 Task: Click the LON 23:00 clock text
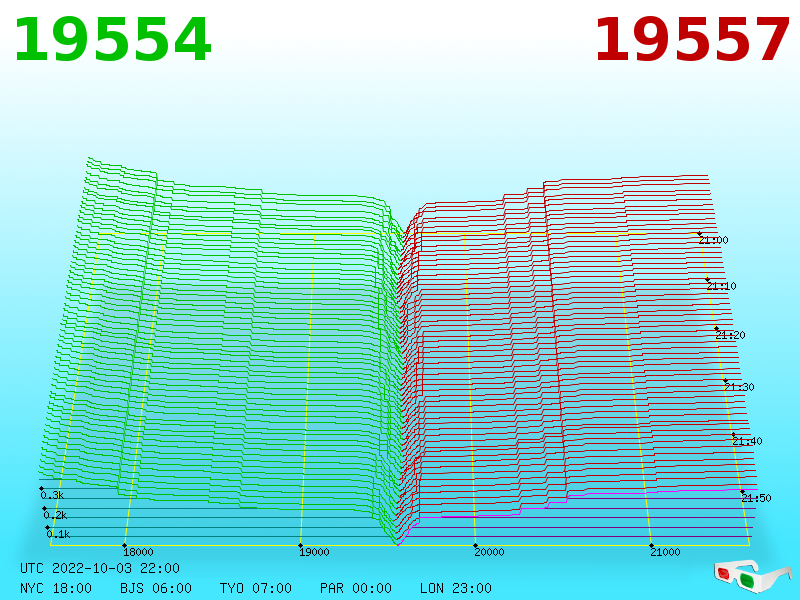click(456, 588)
